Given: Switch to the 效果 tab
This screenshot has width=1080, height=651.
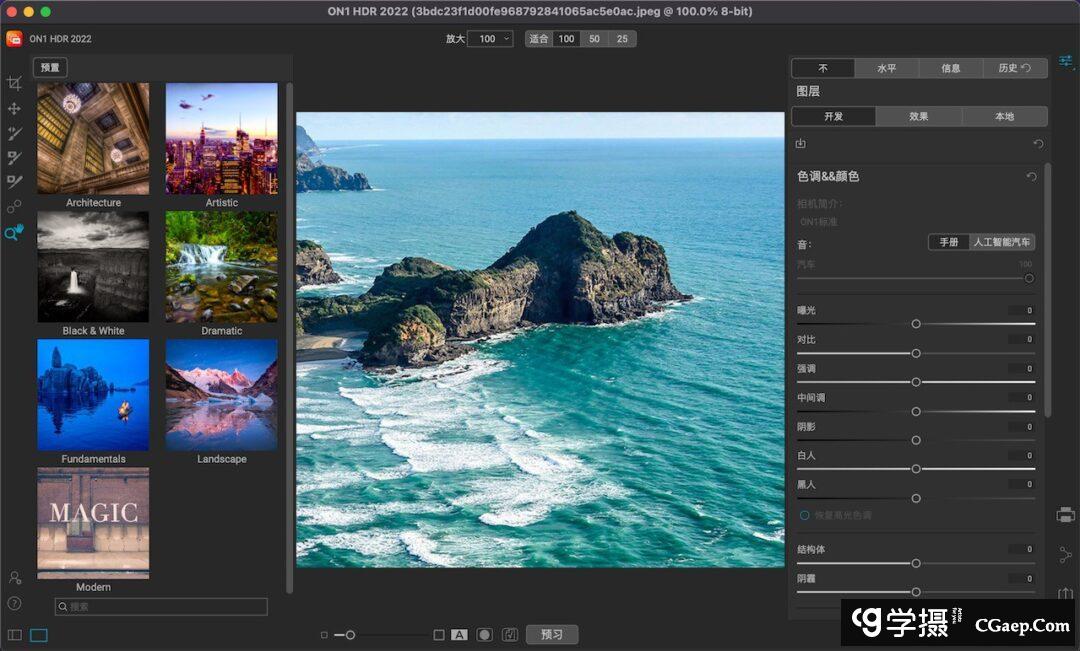Looking at the screenshot, I should (918, 117).
